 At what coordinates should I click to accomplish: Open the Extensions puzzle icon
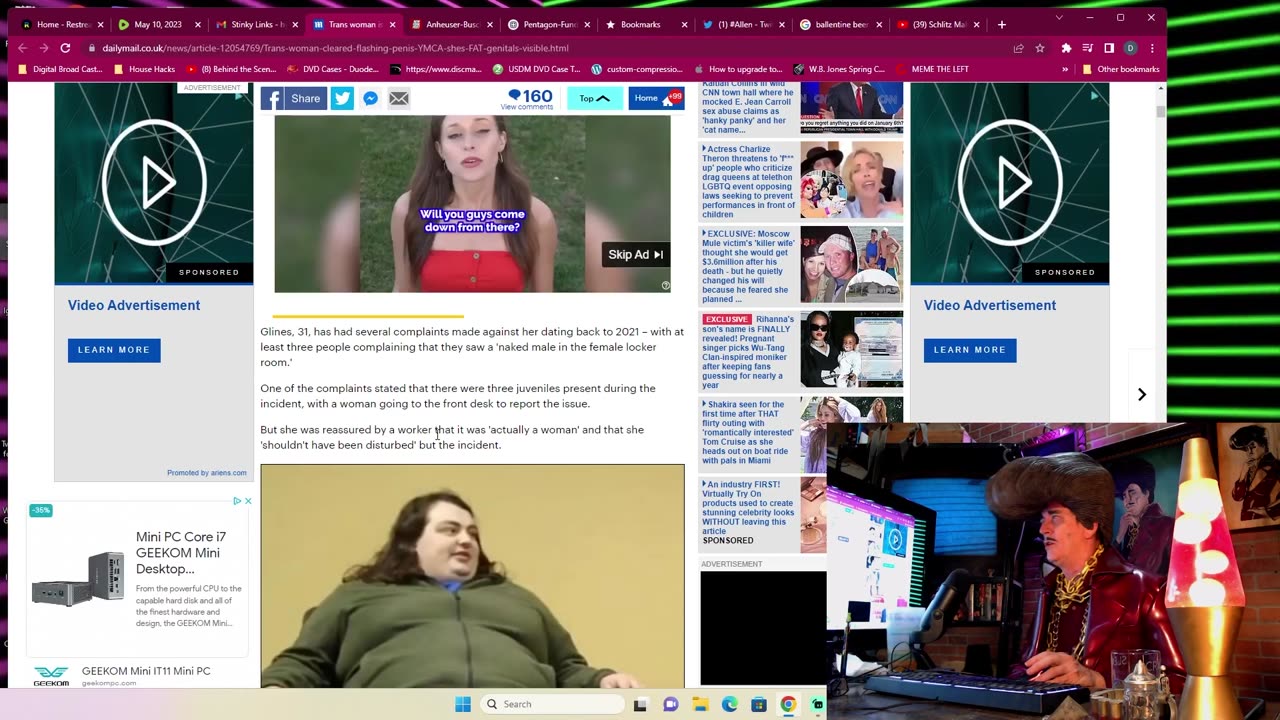click(1066, 48)
